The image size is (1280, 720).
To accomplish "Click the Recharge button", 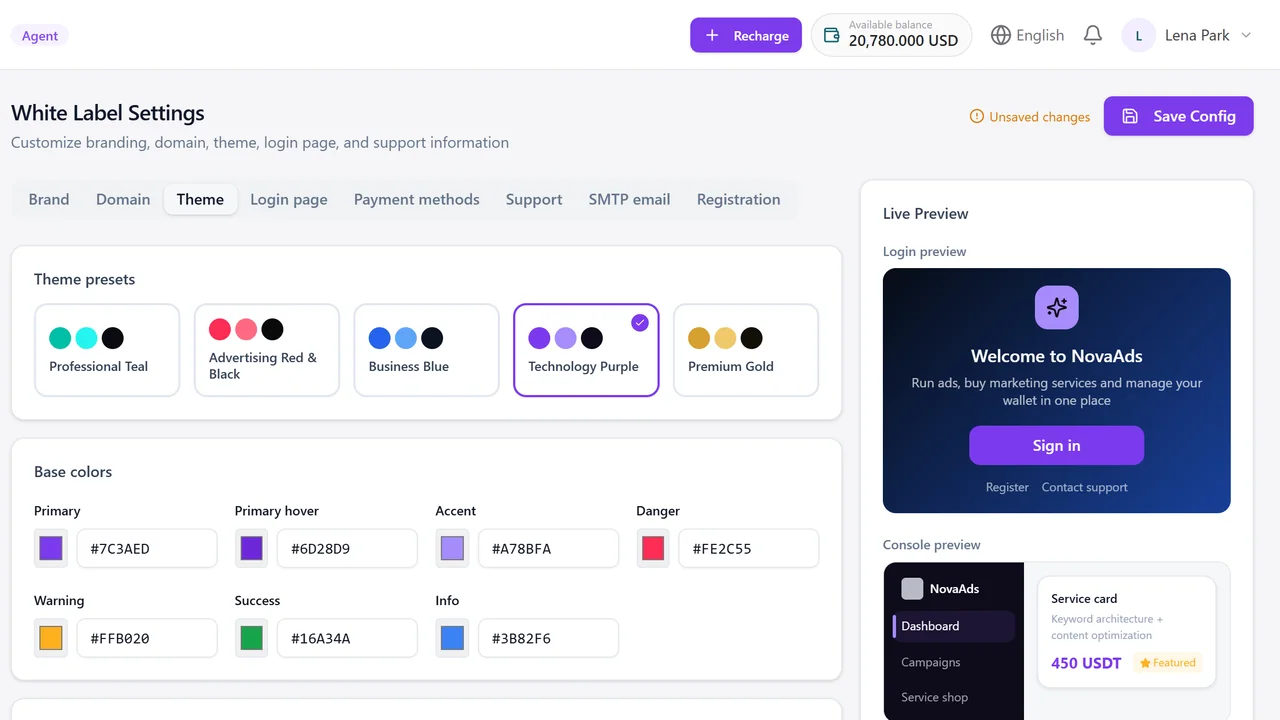I will tap(746, 35).
